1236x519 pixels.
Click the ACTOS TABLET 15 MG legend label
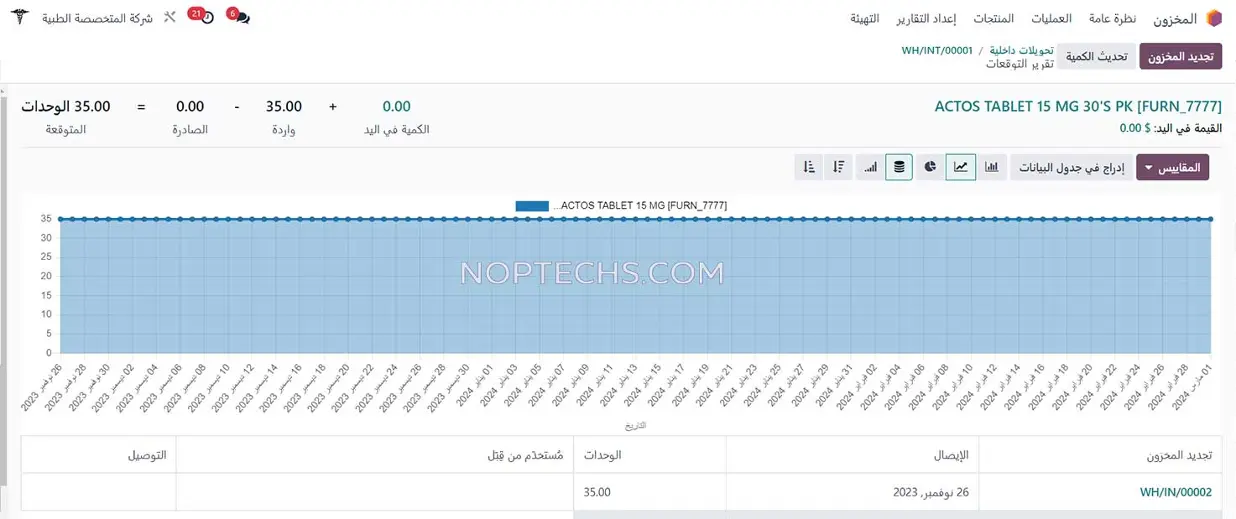pos(640,205)
